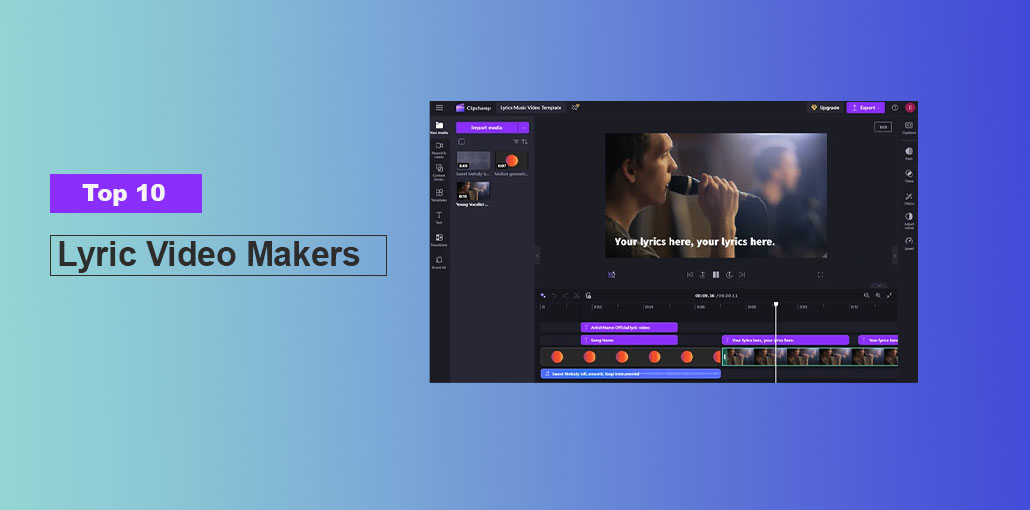The width and height of the screenshot is (1030, 510).
Task: Click the Export button
Action: pyautogui.click(x=865, y=108)
